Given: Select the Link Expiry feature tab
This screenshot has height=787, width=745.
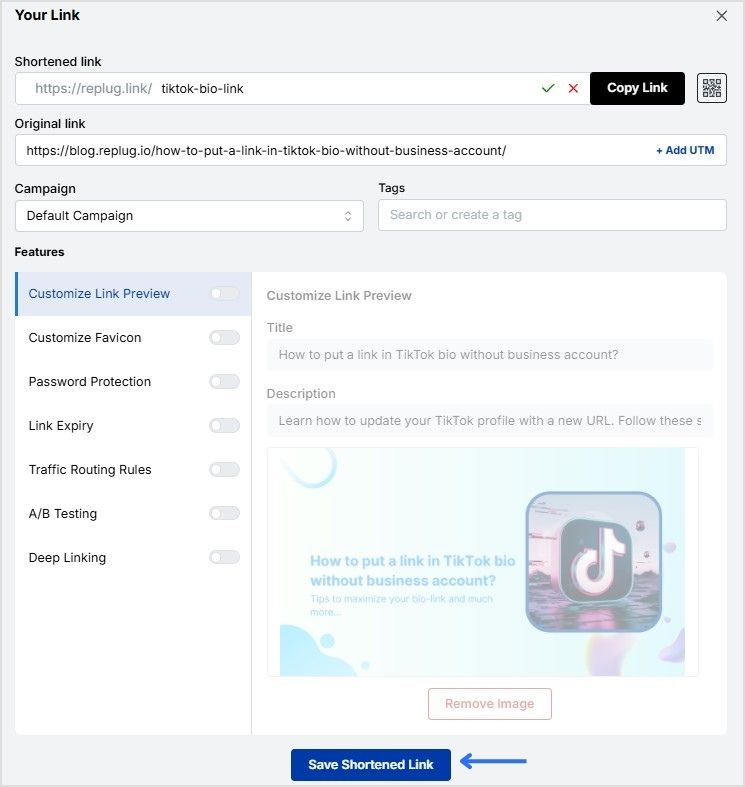Looking at the screenshot, I should pyautogui.click(x=133, y=426).
